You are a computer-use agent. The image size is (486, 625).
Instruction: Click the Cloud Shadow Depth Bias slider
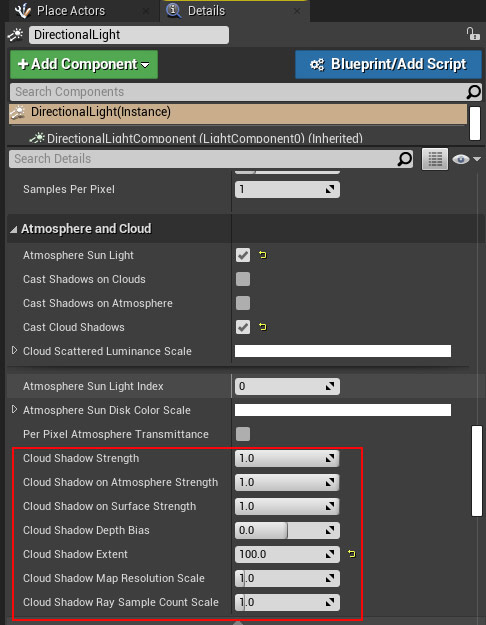(x=287, y=530)
